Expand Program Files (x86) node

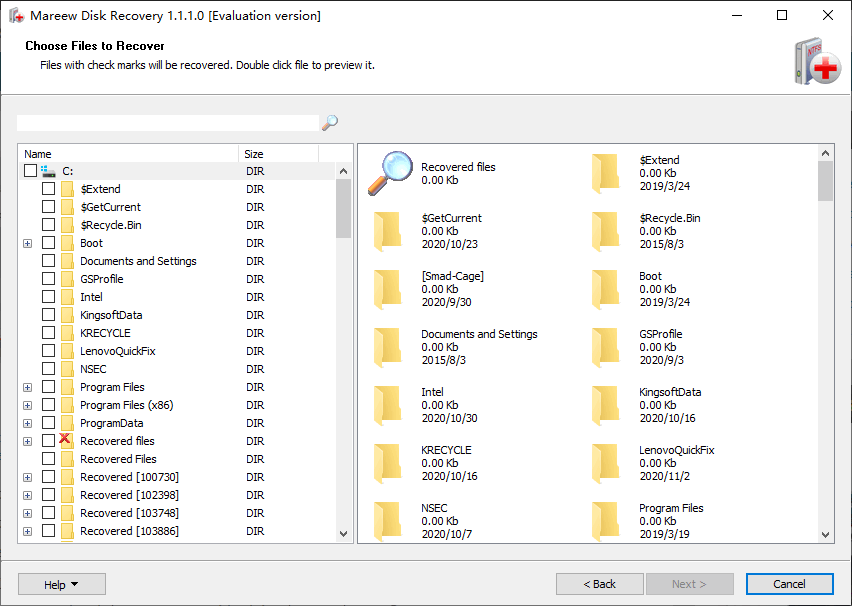[x=28, y=405]
